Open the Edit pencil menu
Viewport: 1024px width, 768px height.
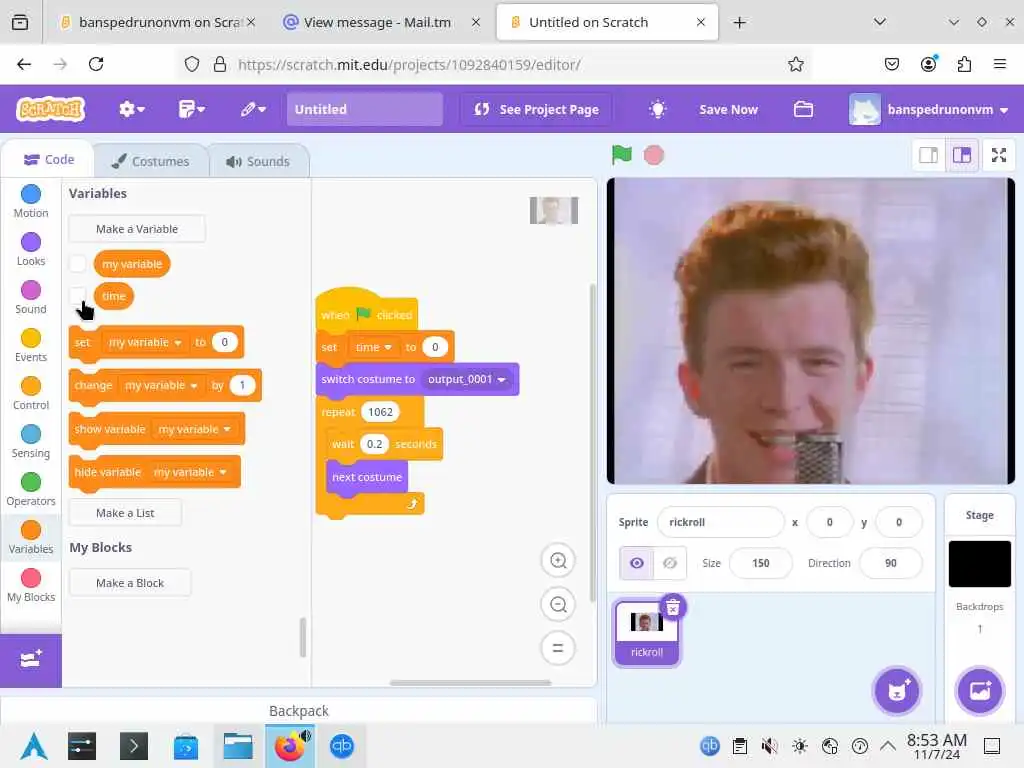tap(253, 109)
